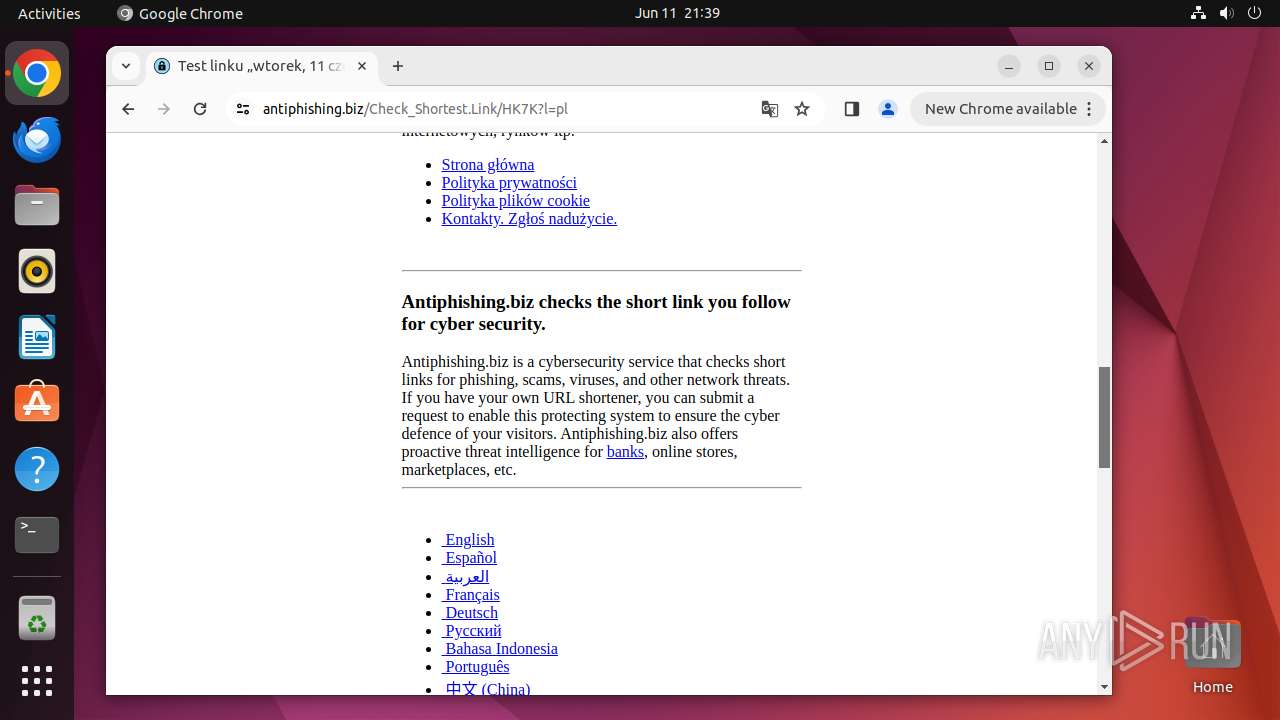This screenshot has width=1280, height=720.
Task: Go back to previous page
Action: click(128, 109)
